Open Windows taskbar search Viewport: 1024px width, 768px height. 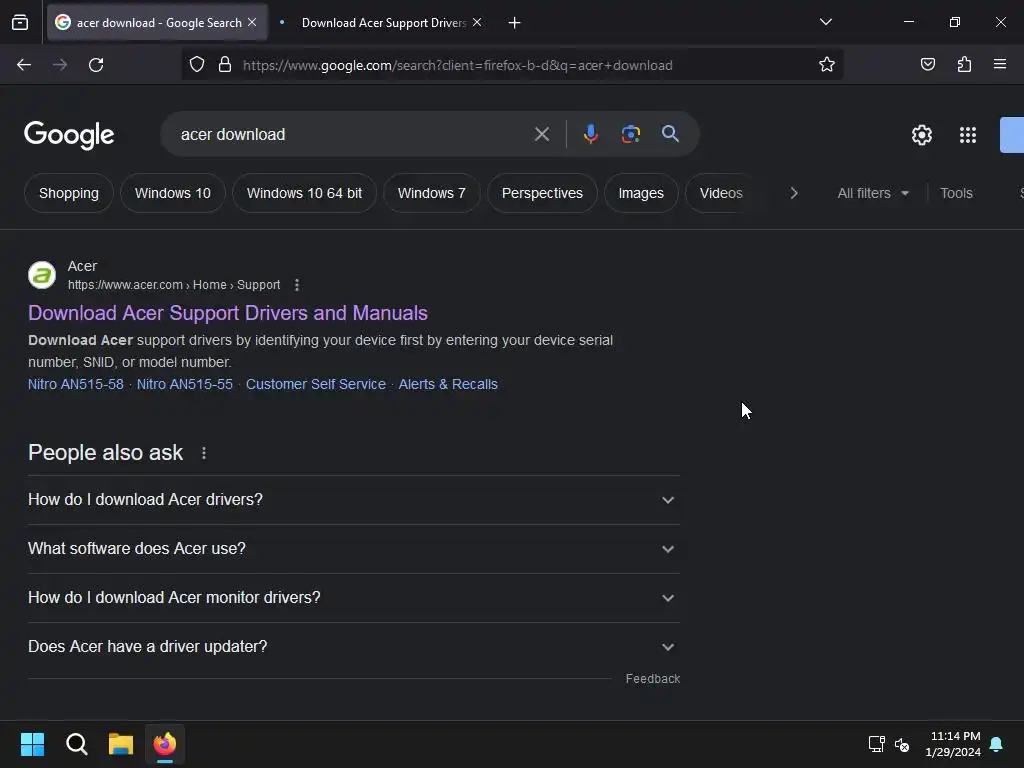click(76, 744)
